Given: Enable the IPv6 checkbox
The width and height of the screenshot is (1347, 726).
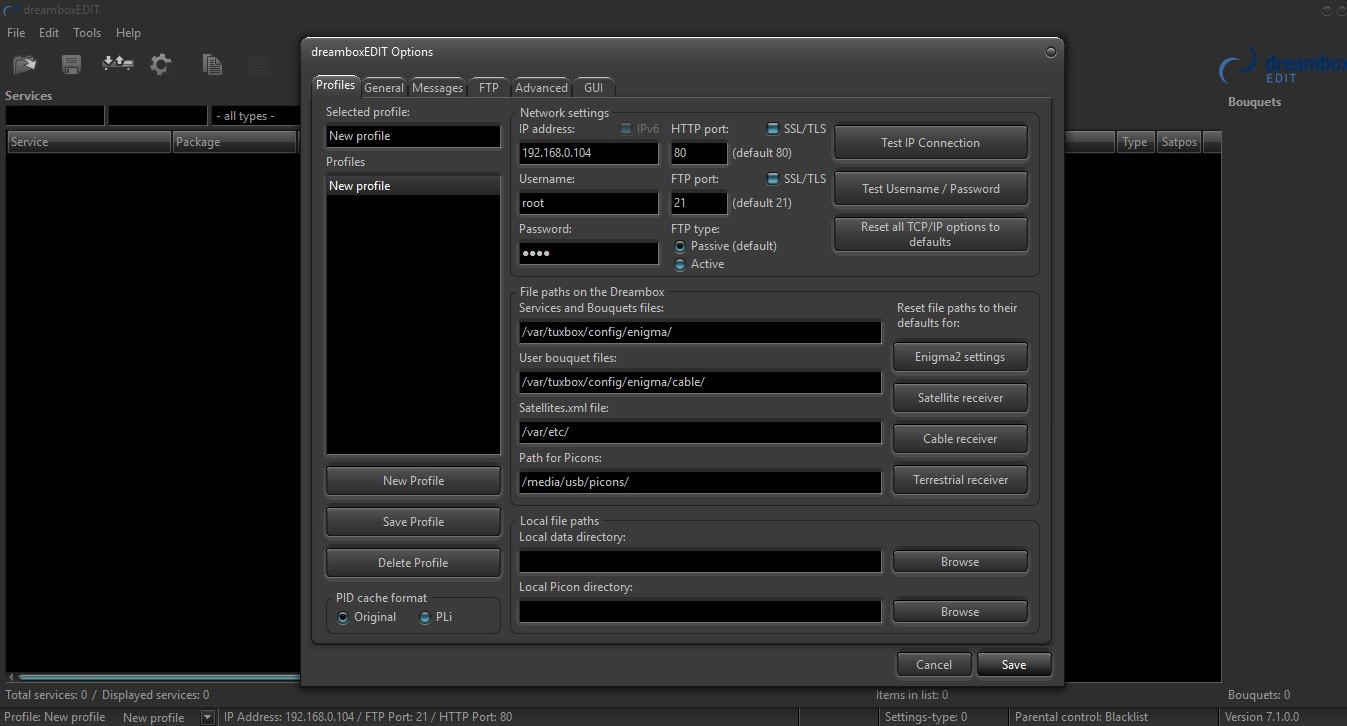Looking at the screenshot, I should (626, 129).
